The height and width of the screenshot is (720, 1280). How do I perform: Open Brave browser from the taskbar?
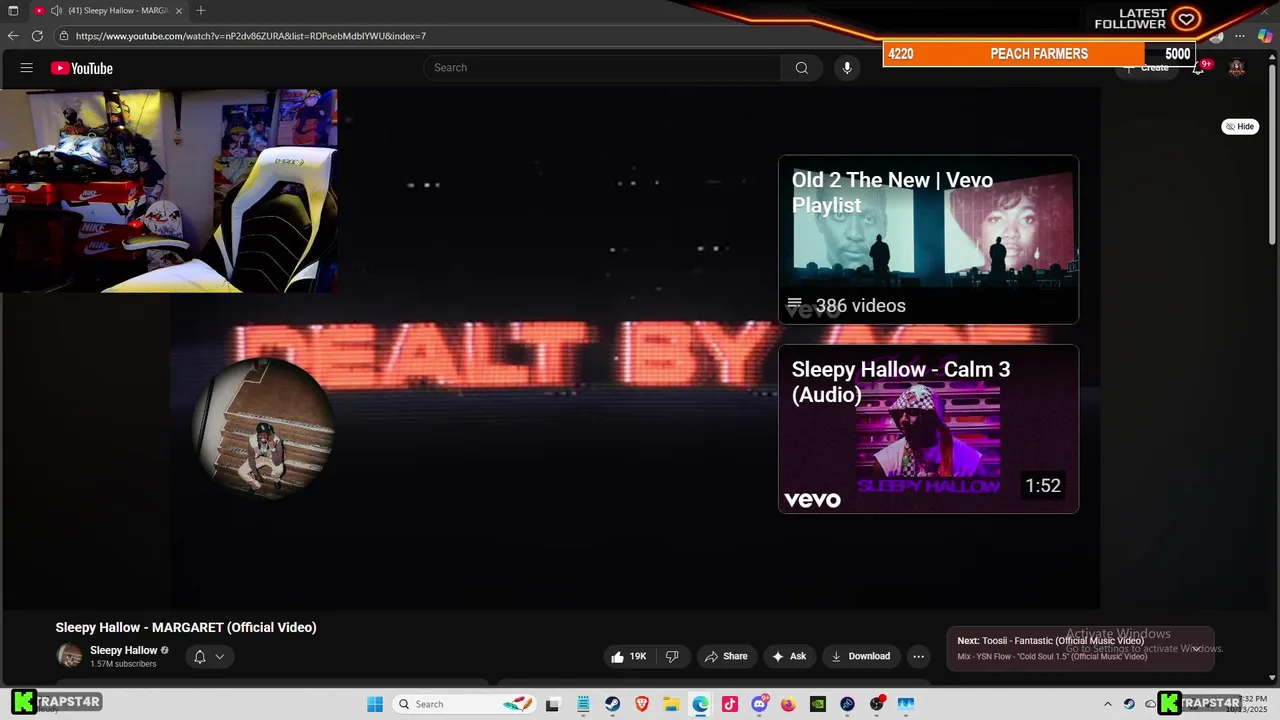coord(641,704)
